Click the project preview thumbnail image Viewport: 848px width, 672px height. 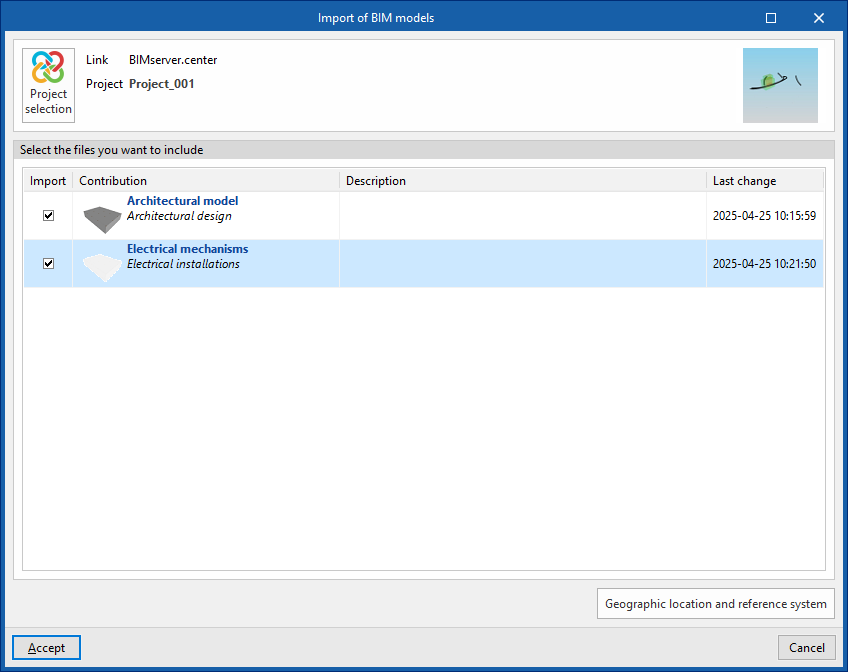[x=780, y=85]
